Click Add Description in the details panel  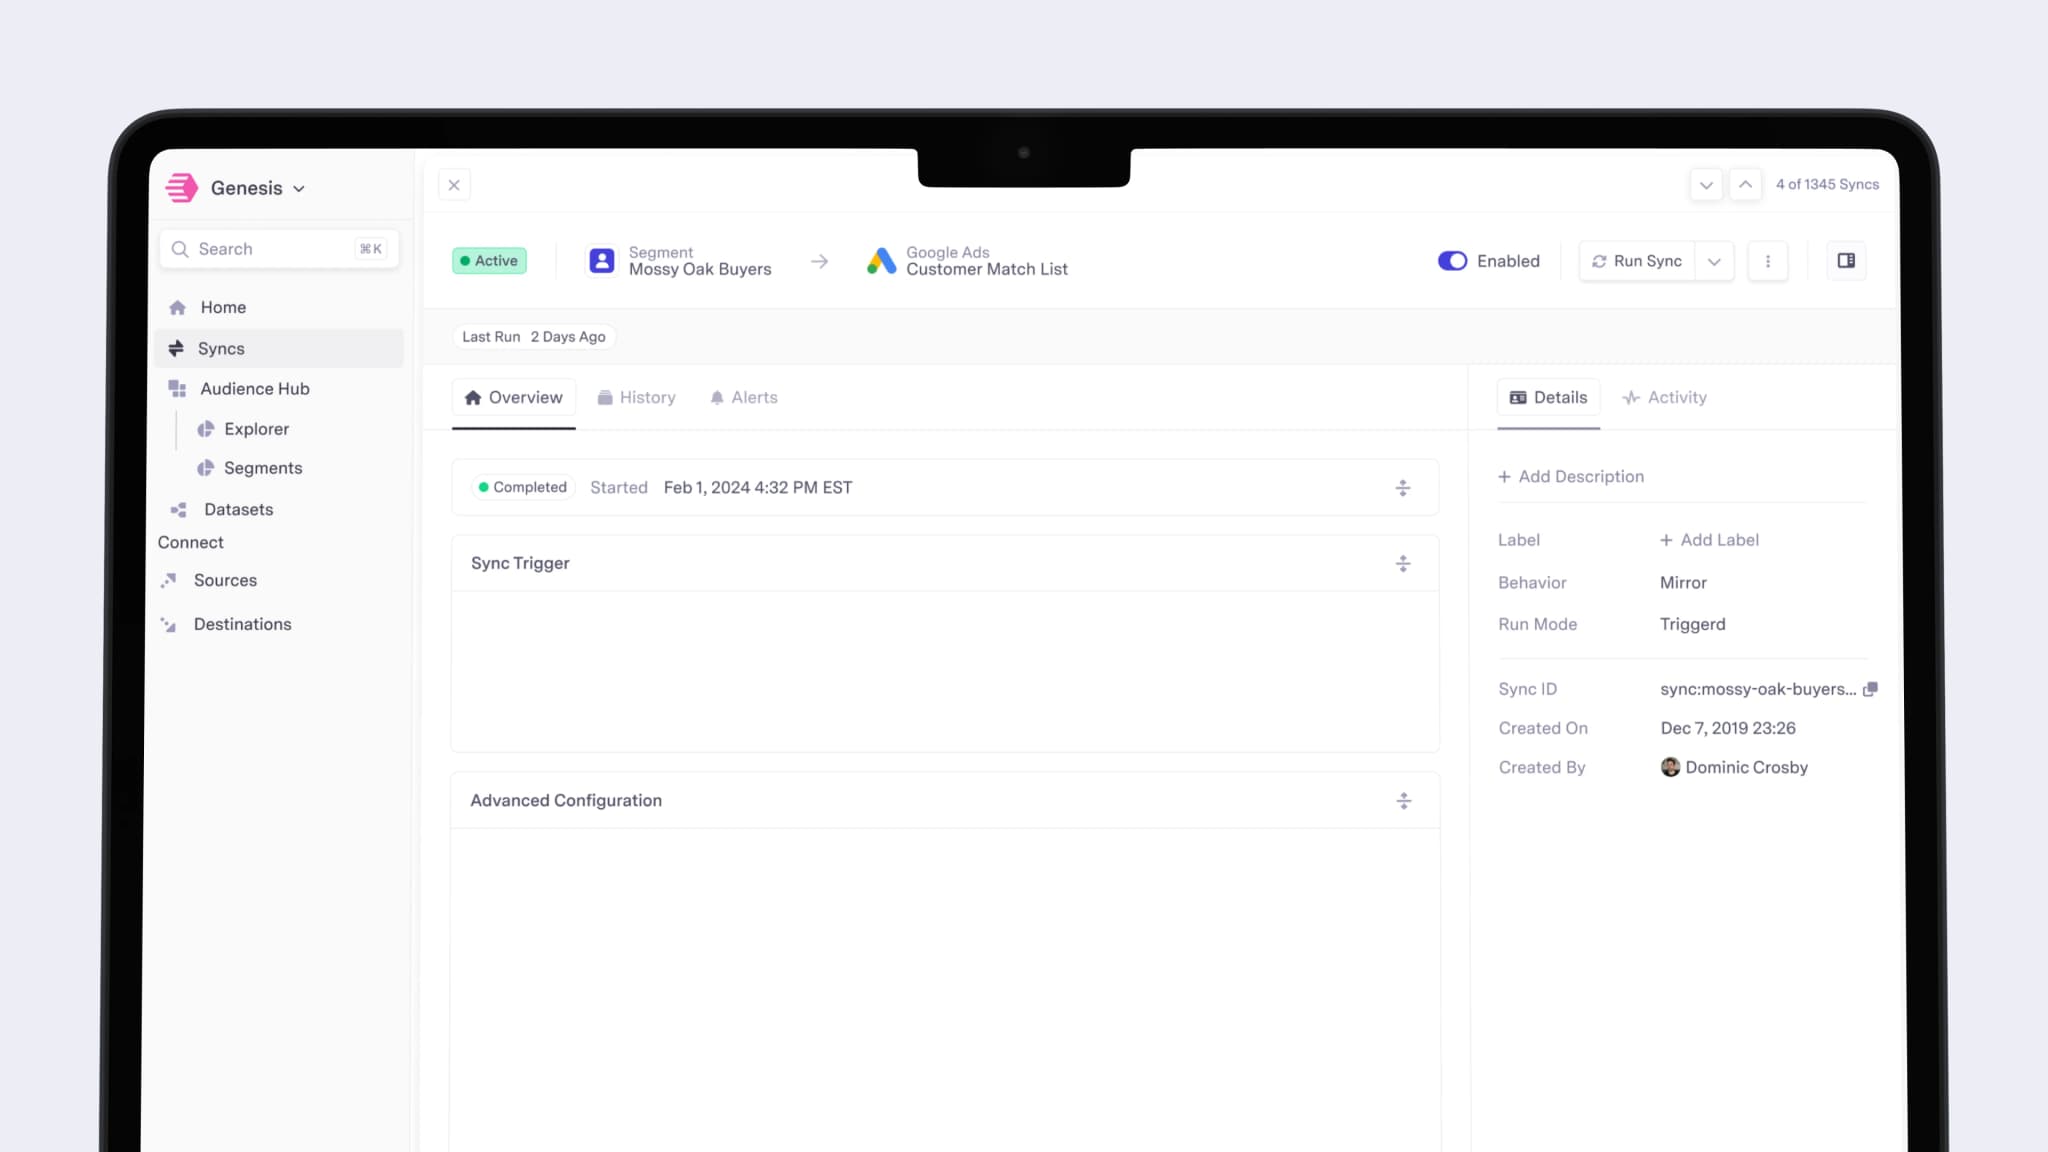pyautogui.click(x=1571, y=476)
